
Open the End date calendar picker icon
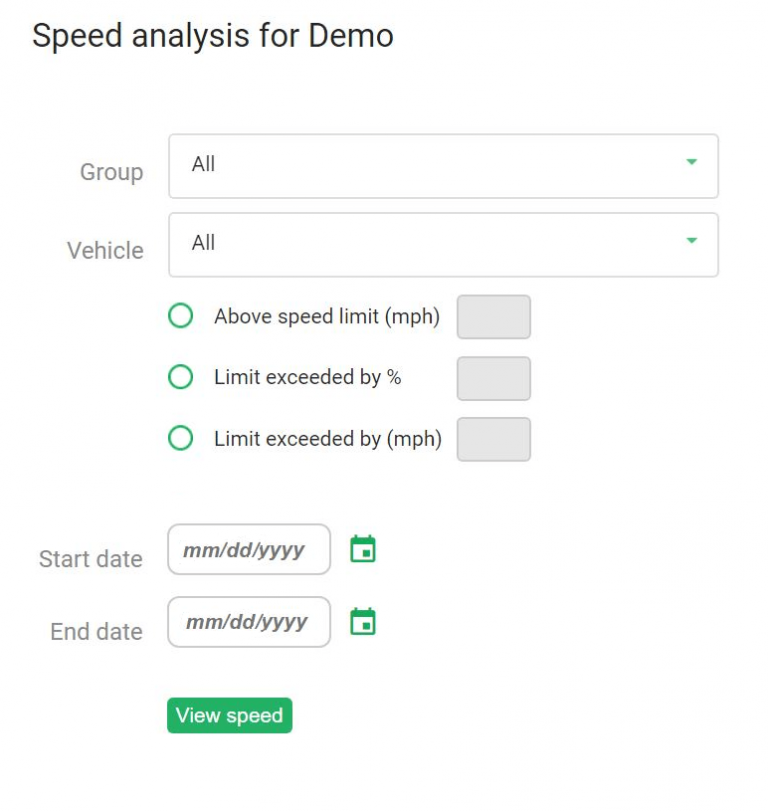point(363,622)
